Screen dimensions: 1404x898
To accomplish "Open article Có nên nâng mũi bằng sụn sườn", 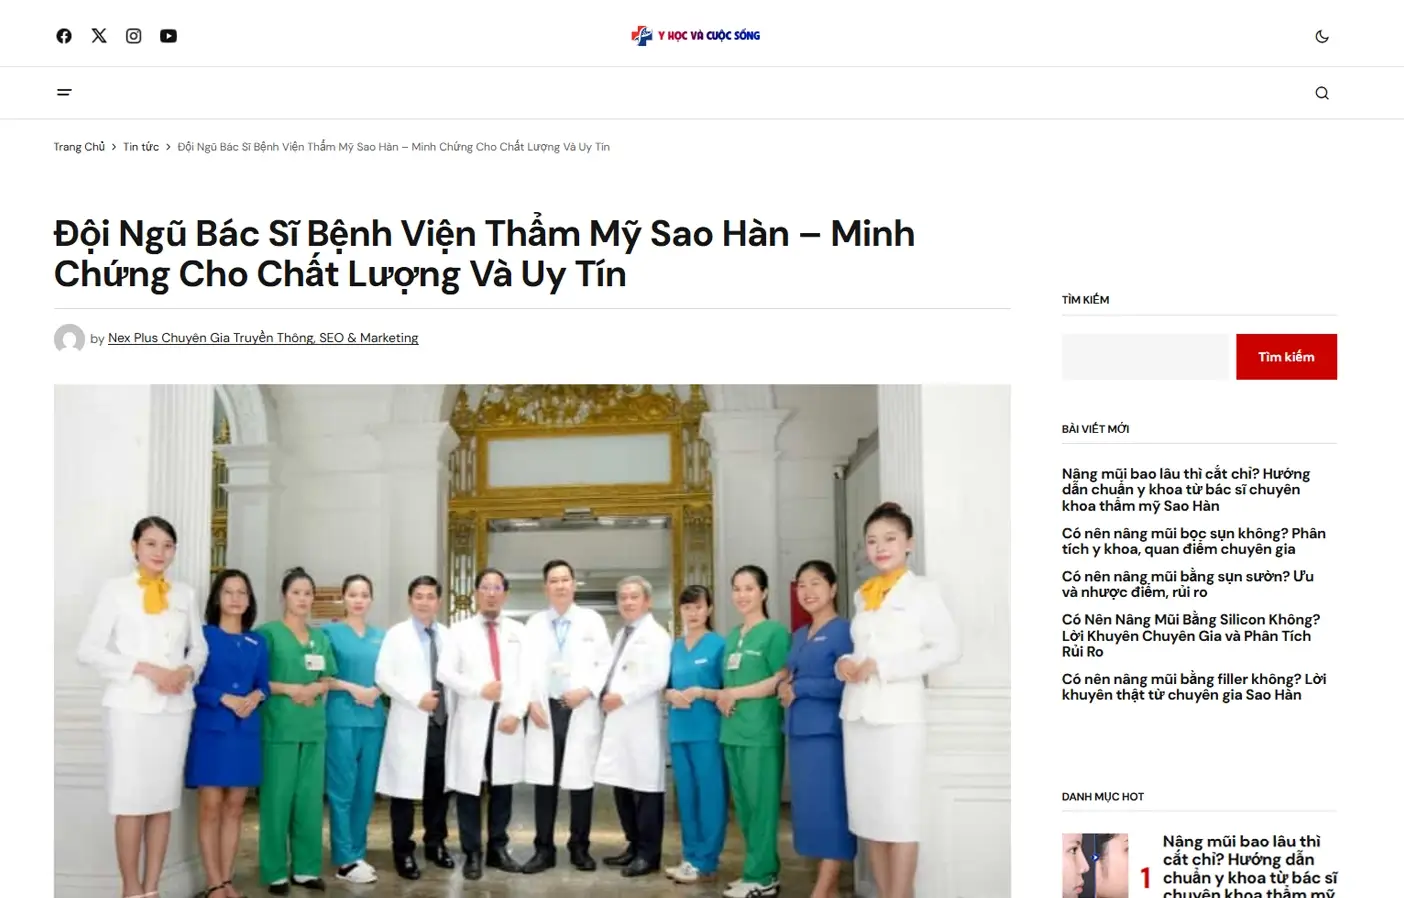I will pyautogui.click(x=1188, y=584).
